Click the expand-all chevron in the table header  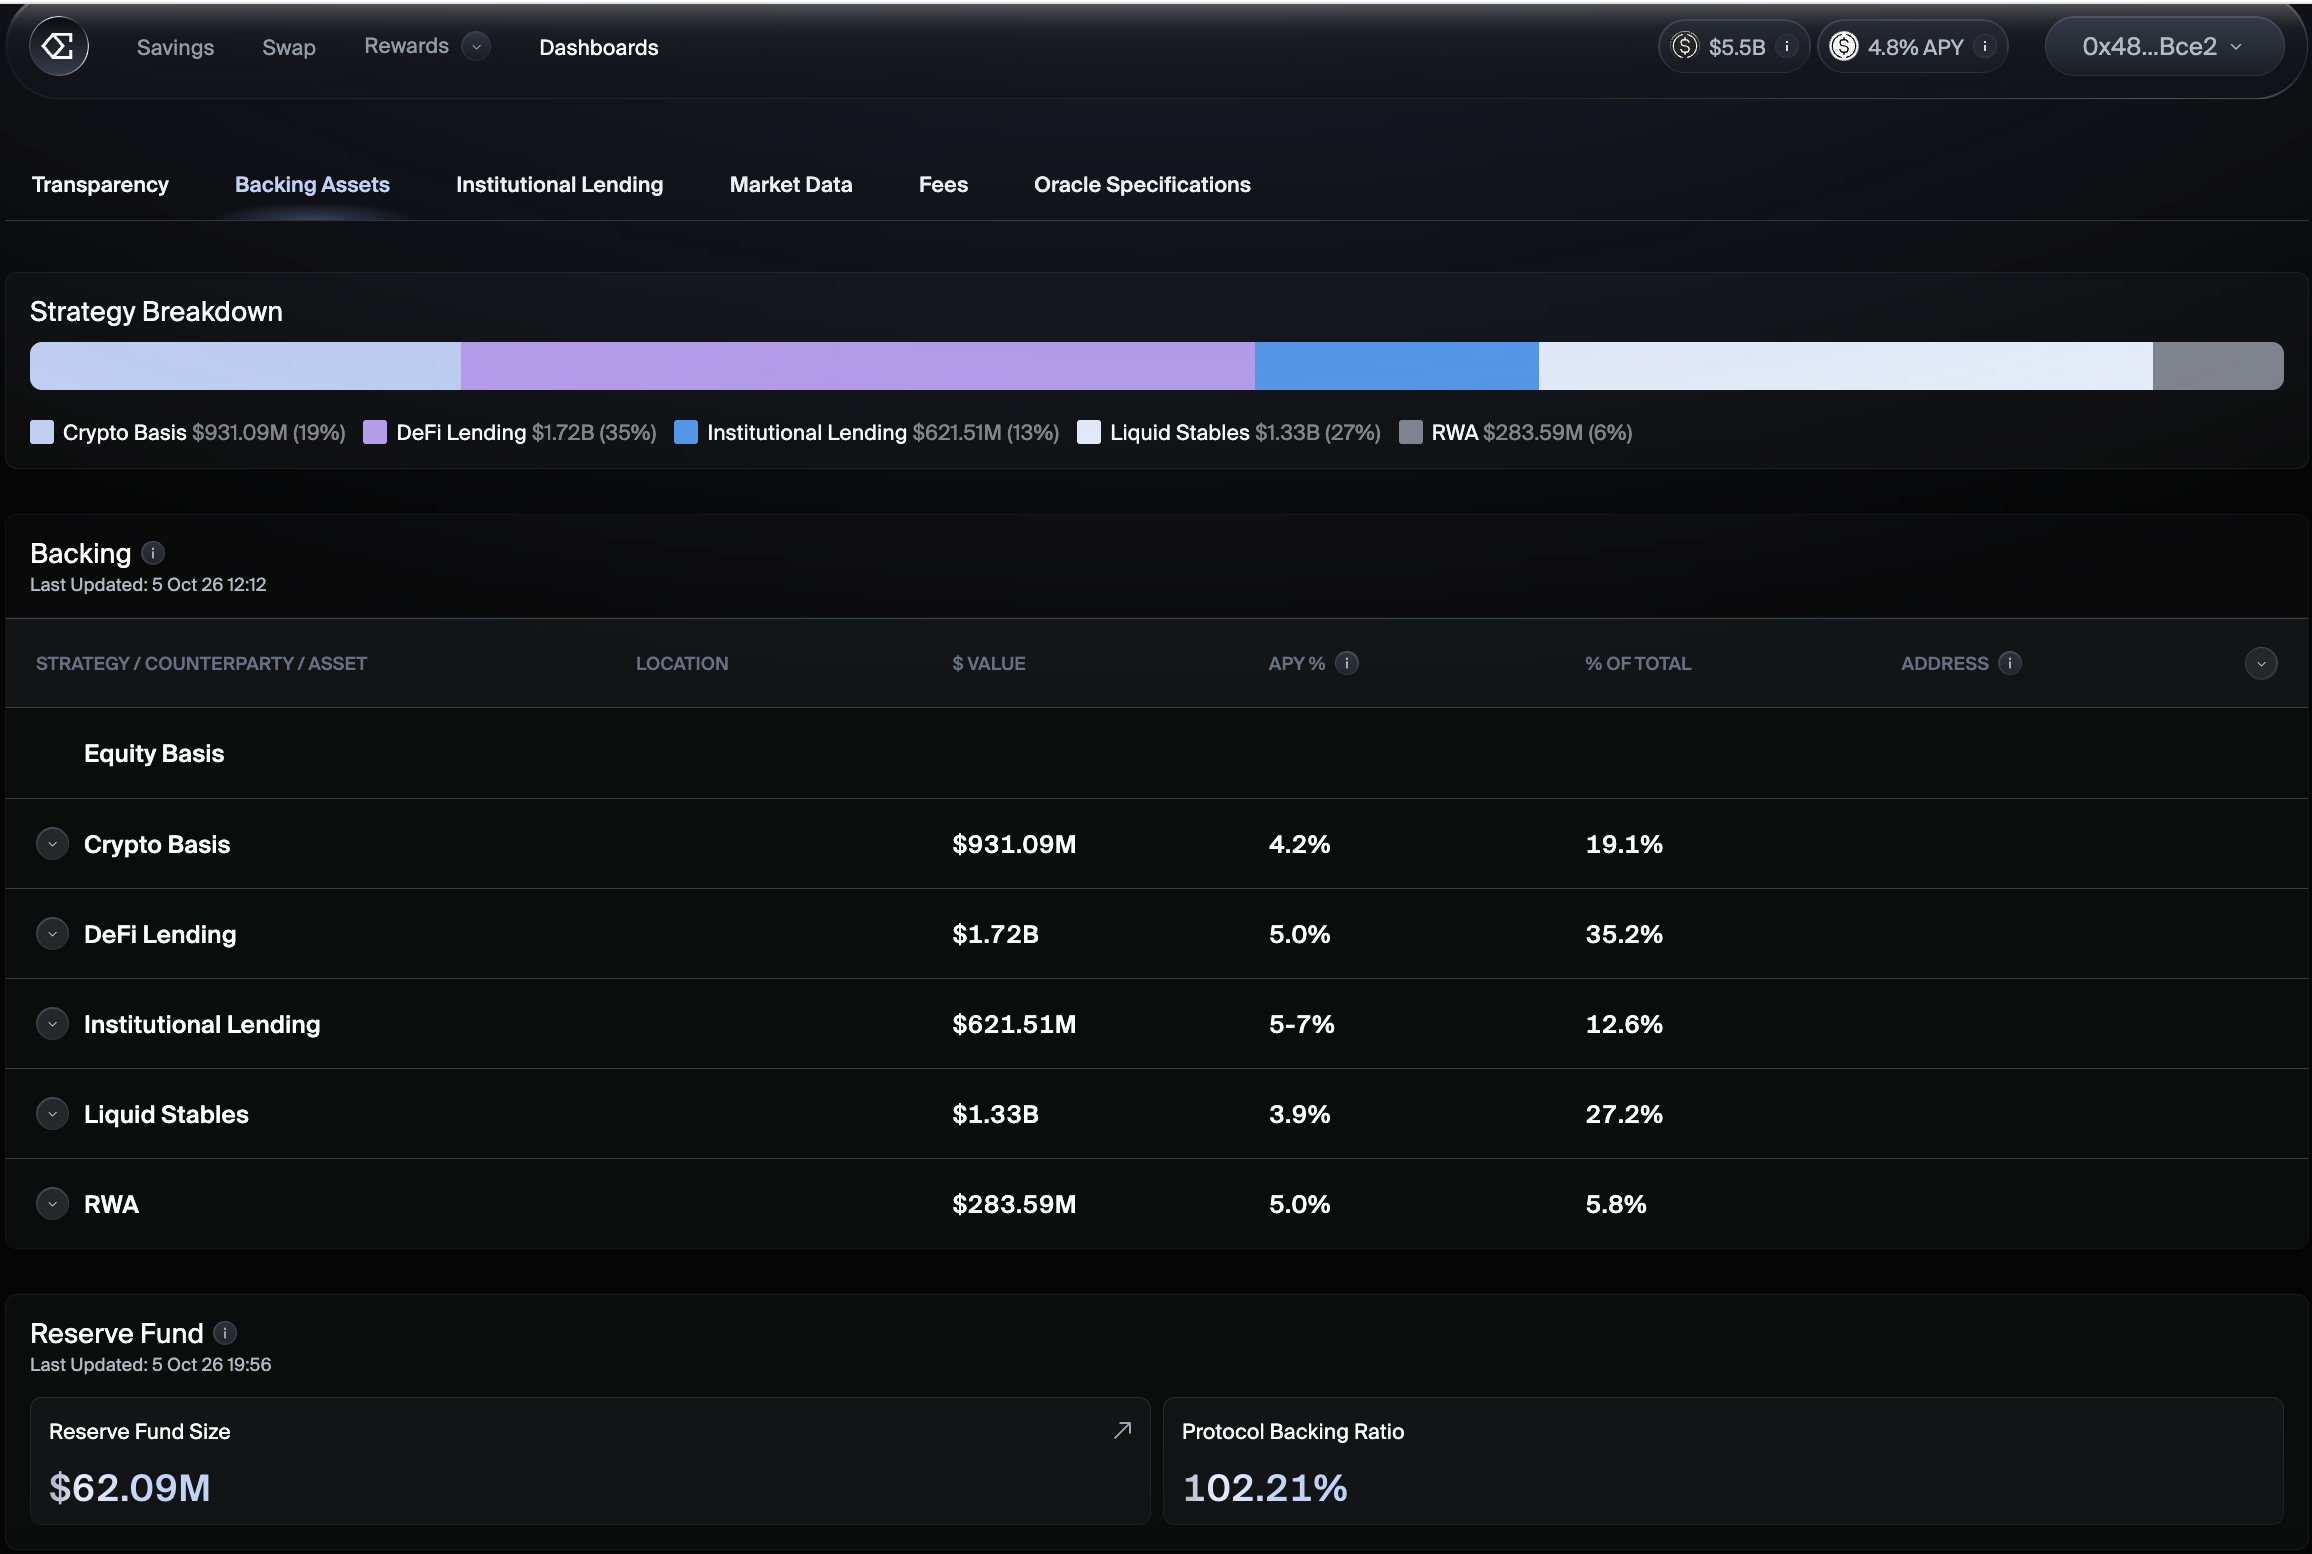2261,663
